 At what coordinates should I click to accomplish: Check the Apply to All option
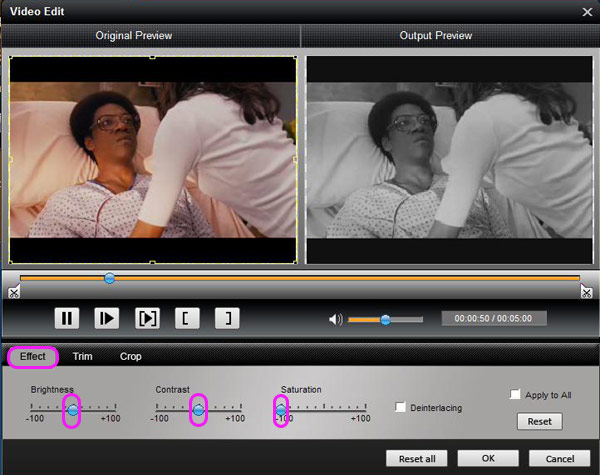[x=515, y=395]
